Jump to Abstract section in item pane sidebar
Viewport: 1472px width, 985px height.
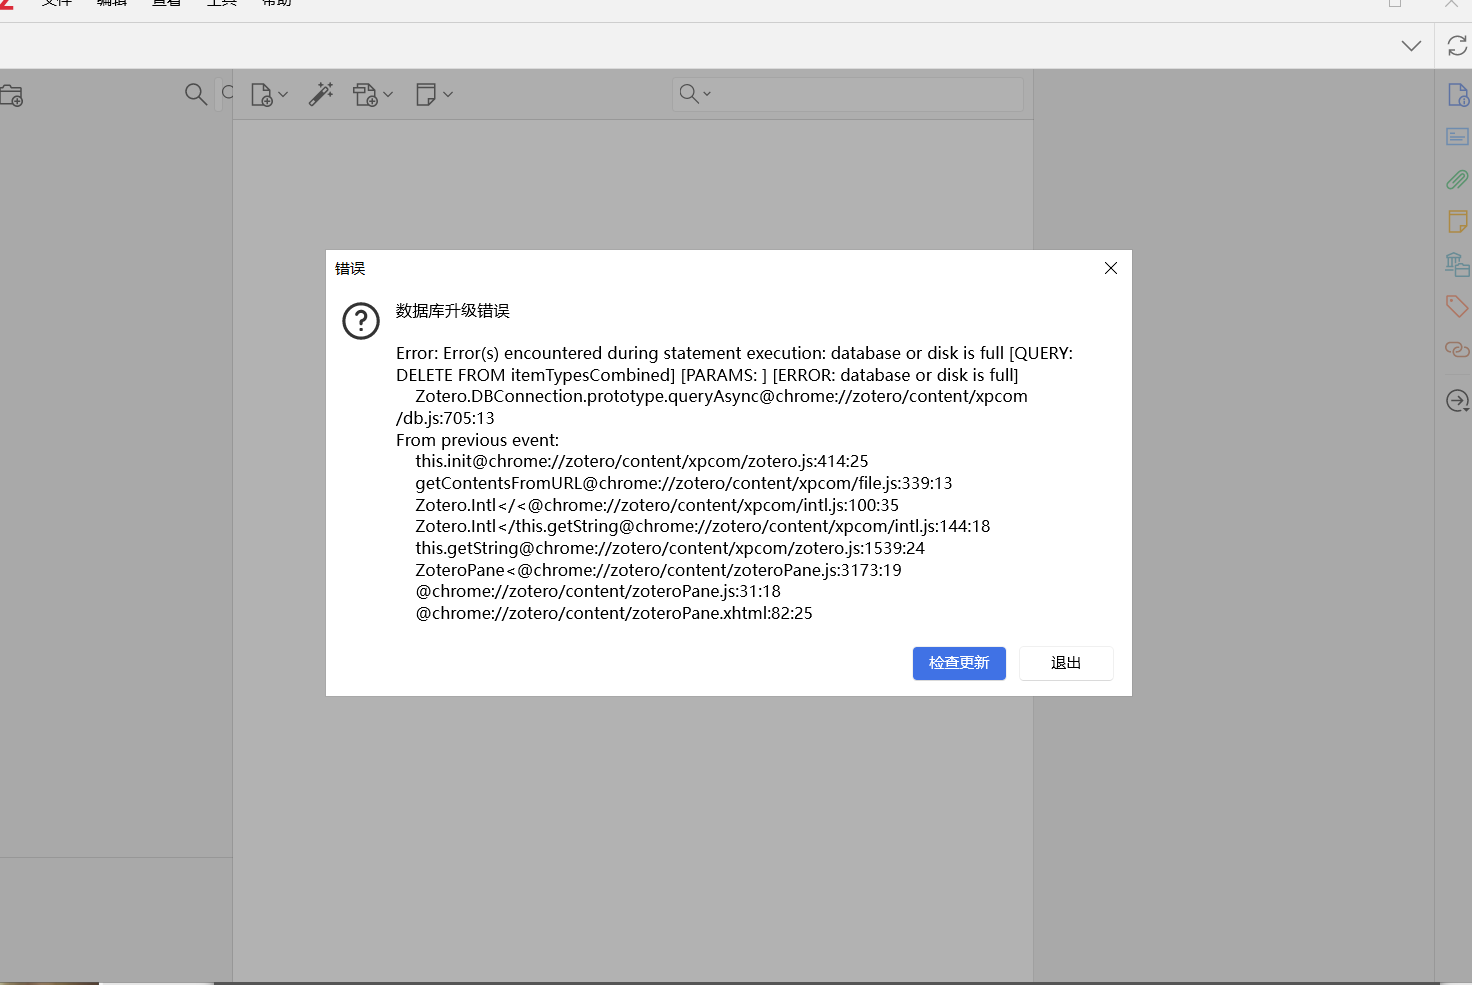click(1457, 137)
